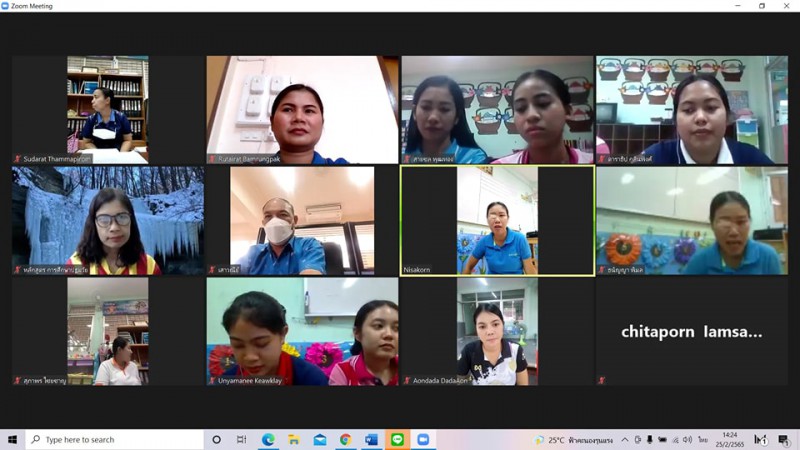800x450 pixels.
Task: Select Nisakorn's highlighted video tile
Action: [497, 220]
